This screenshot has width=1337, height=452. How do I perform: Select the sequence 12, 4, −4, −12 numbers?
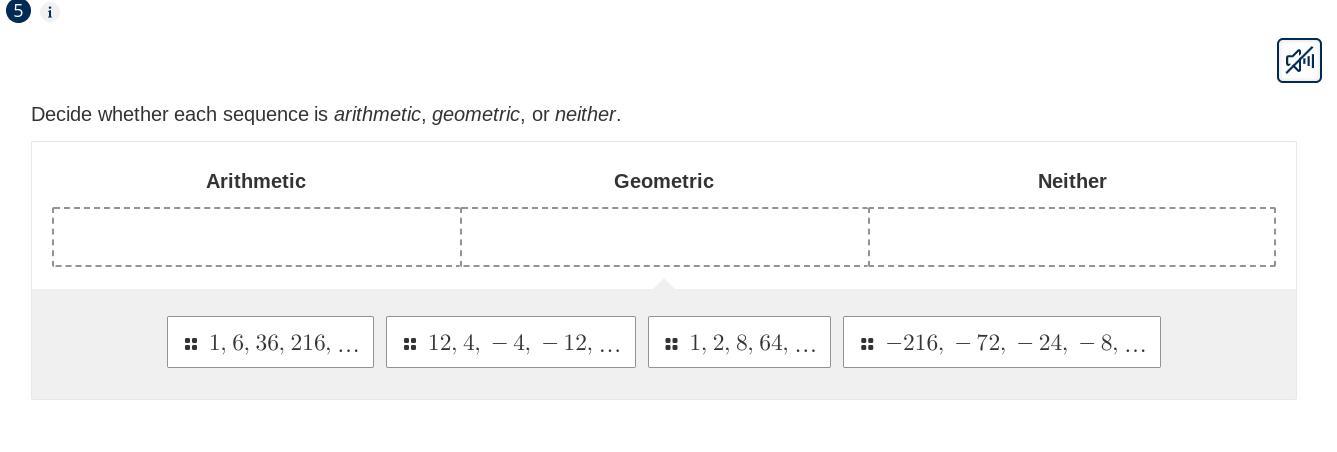pos(524,343)
